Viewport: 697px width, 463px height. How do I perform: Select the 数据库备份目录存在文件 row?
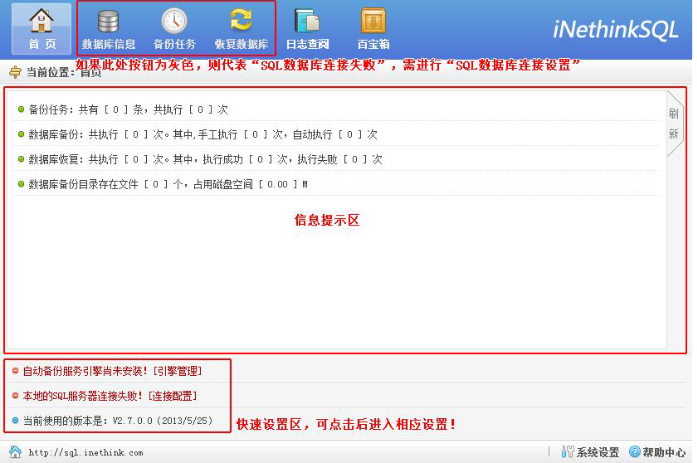point(336,184)
